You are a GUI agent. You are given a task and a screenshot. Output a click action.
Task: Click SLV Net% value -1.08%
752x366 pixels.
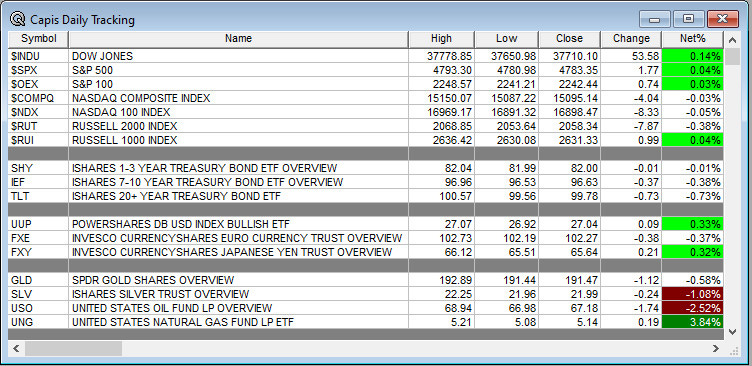[x=693, y=294]
